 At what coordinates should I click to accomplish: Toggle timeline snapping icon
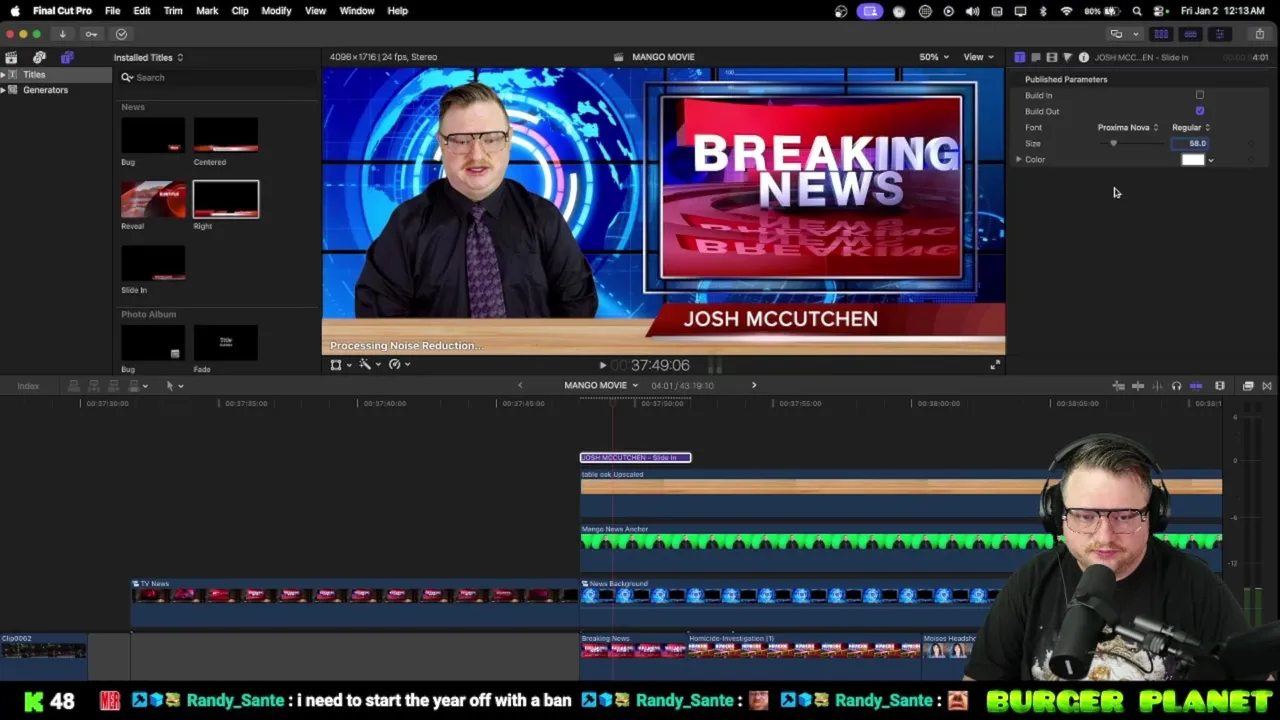[x=1196, y=386]
